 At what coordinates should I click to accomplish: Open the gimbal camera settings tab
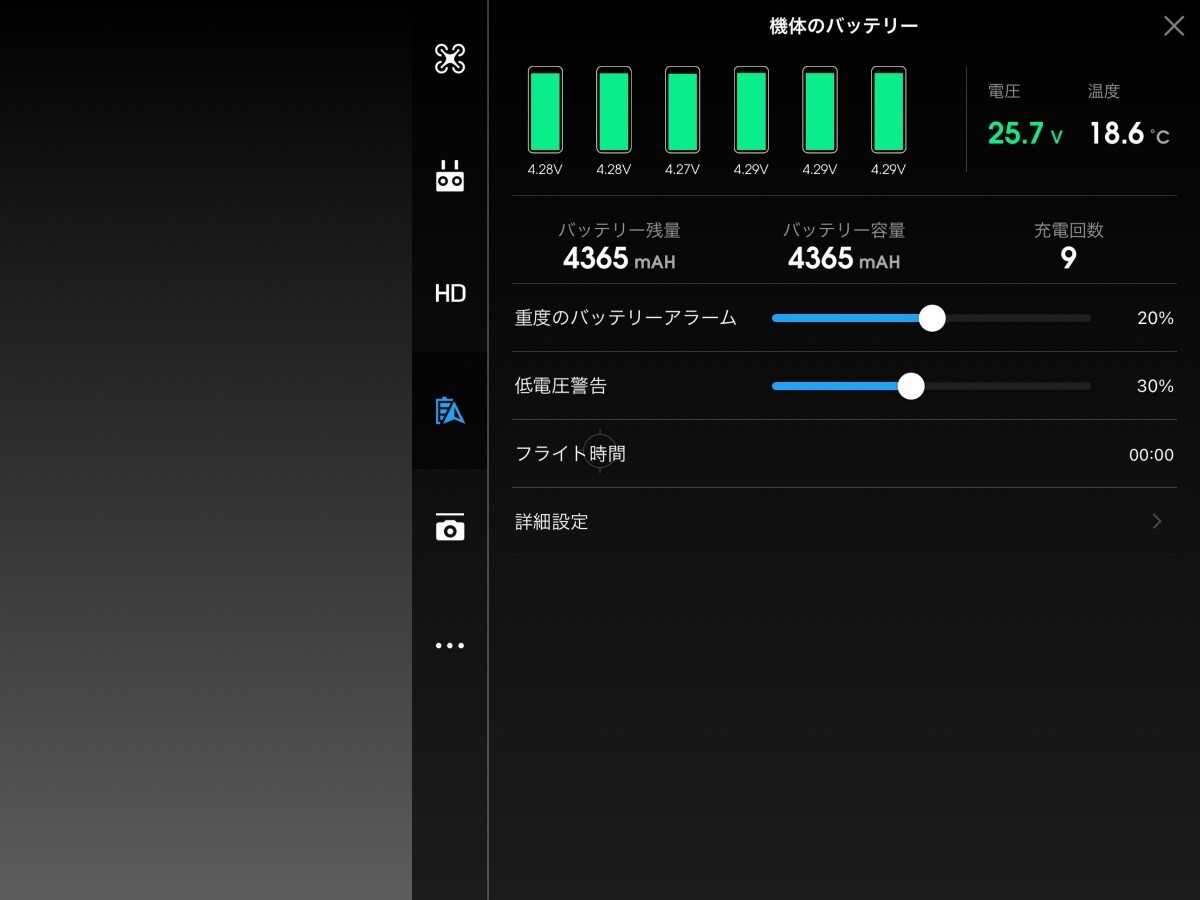[x=450, y=527]
